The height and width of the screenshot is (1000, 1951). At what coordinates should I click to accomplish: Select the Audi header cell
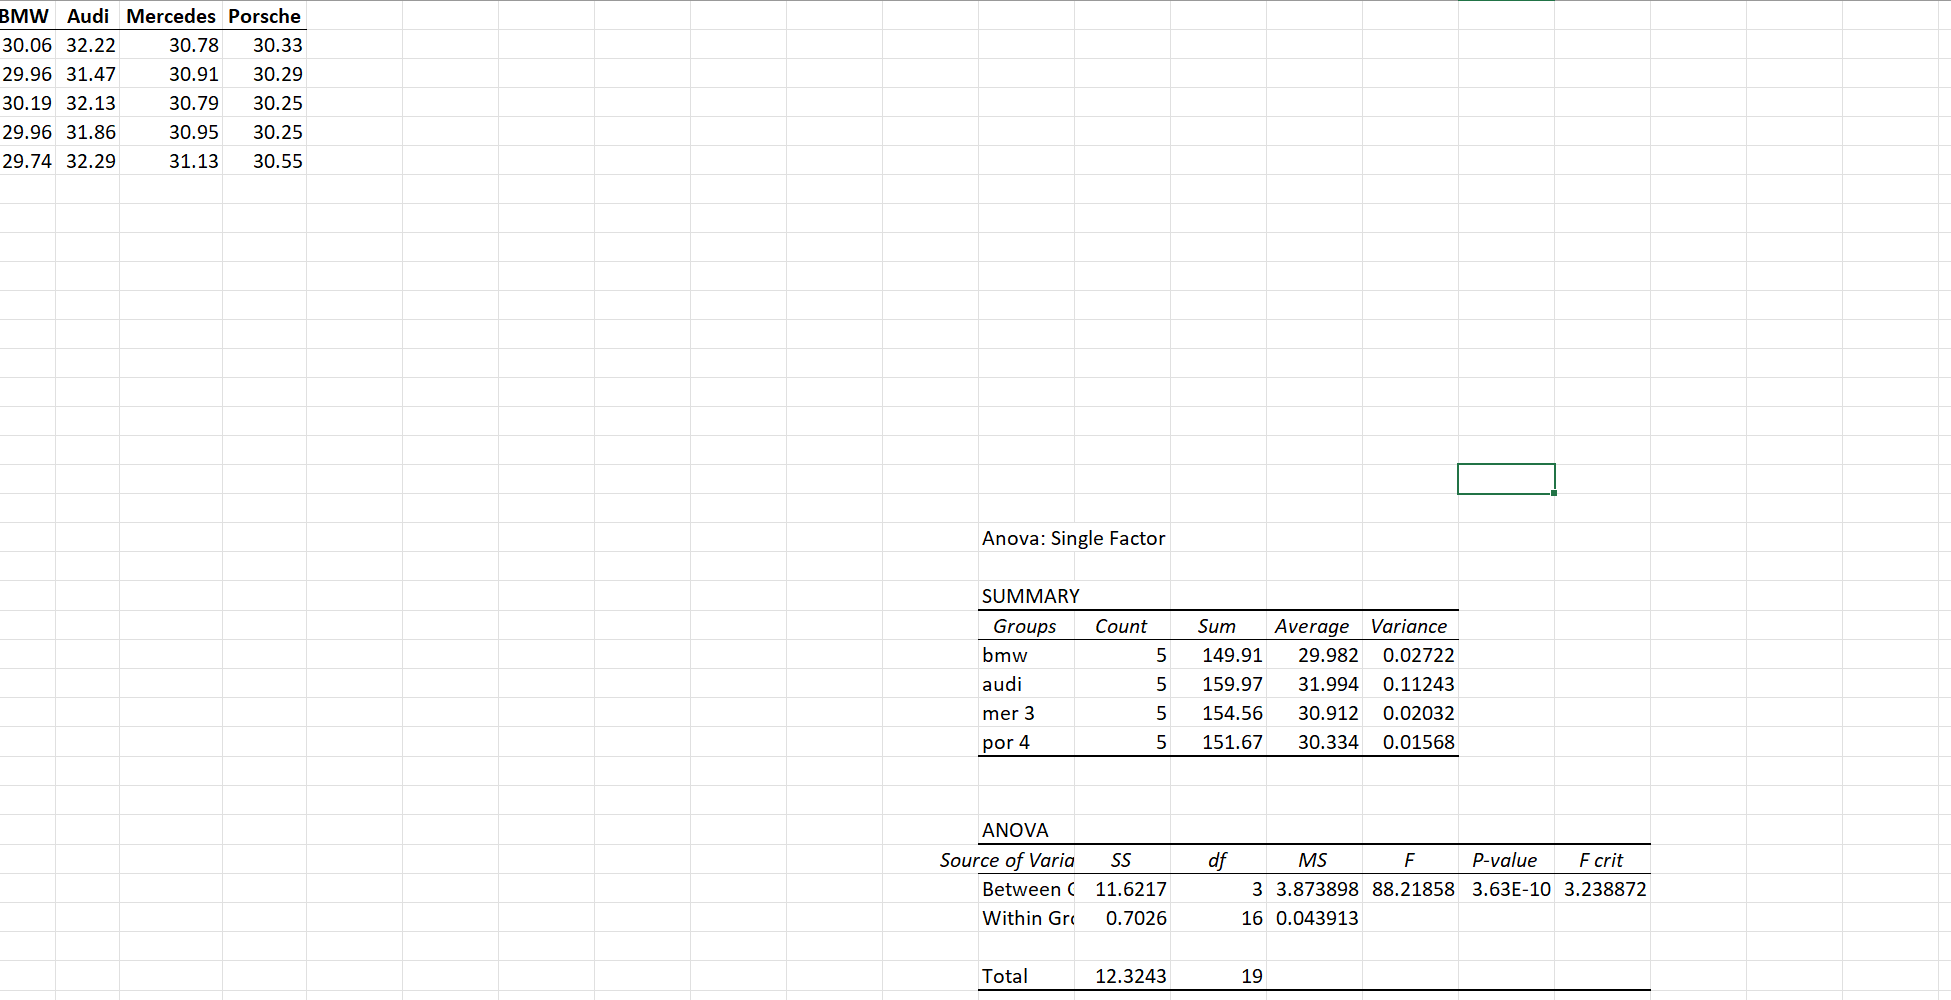click(88, 16)
